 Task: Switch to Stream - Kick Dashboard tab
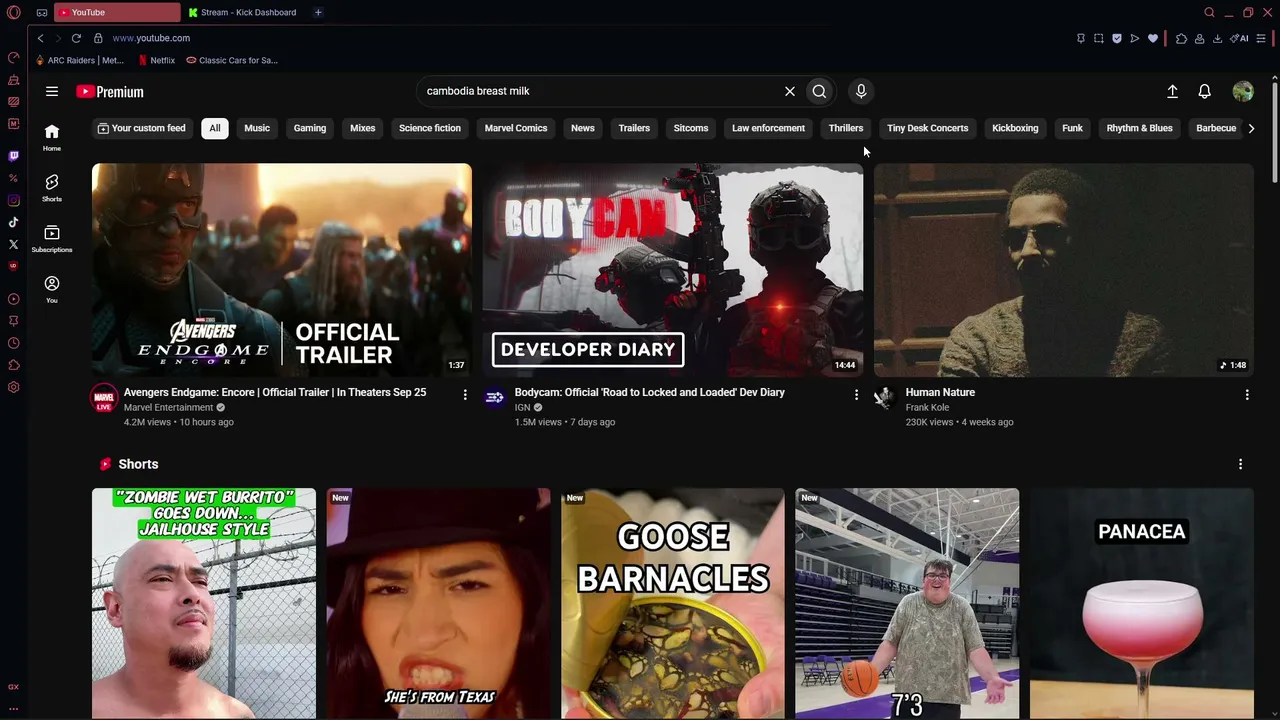pyautogui.click(x=243, y=12)
